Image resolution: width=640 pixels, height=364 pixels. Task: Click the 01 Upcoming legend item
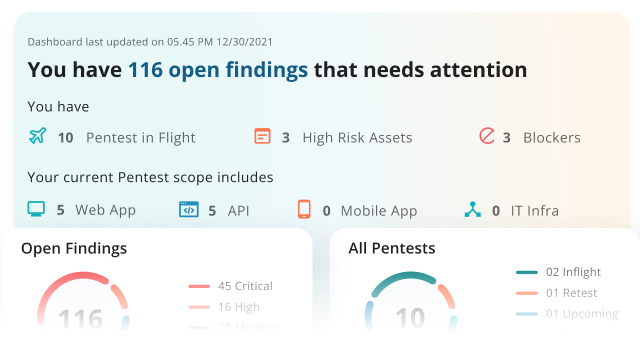coord(567,314)
